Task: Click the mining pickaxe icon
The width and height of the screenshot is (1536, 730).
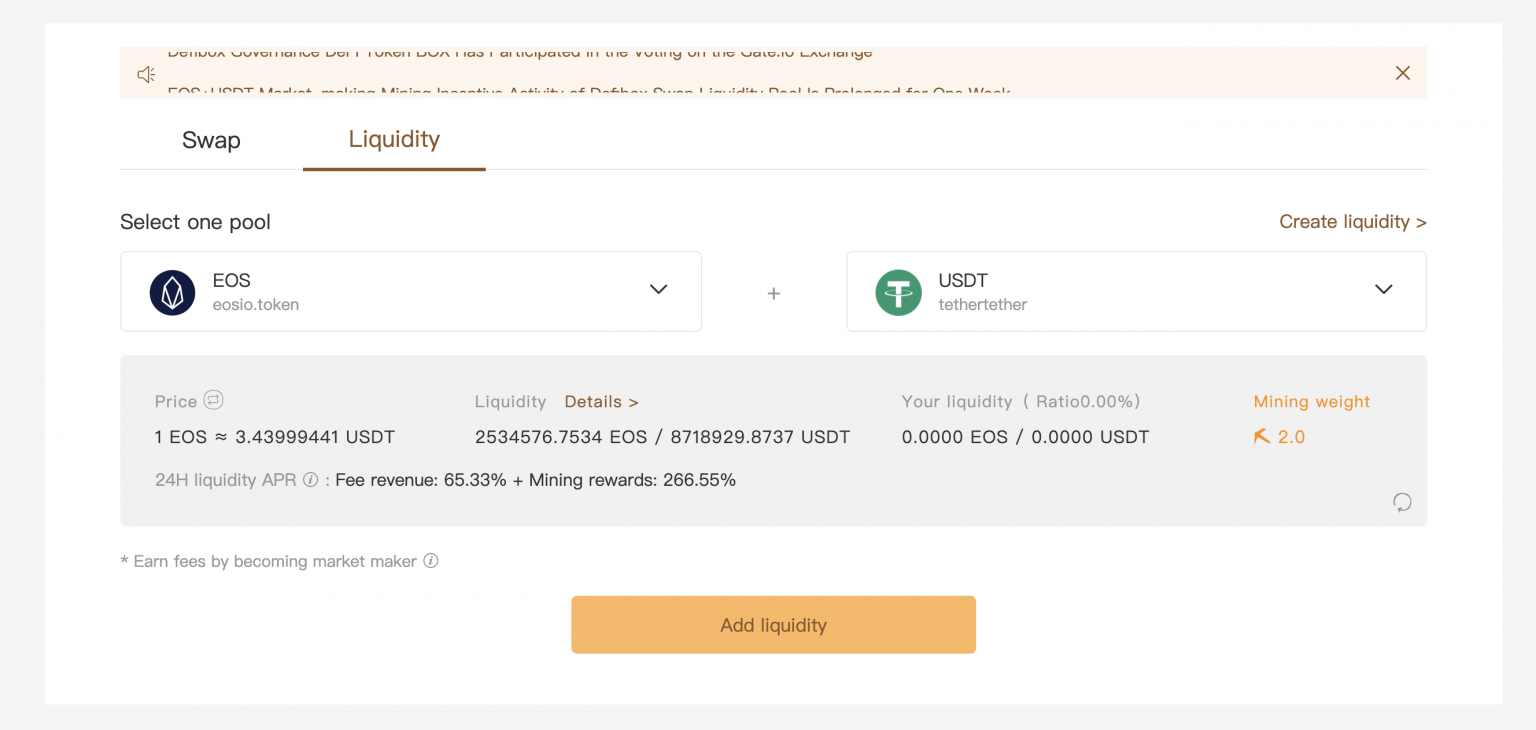Action: click(1262, 437)
